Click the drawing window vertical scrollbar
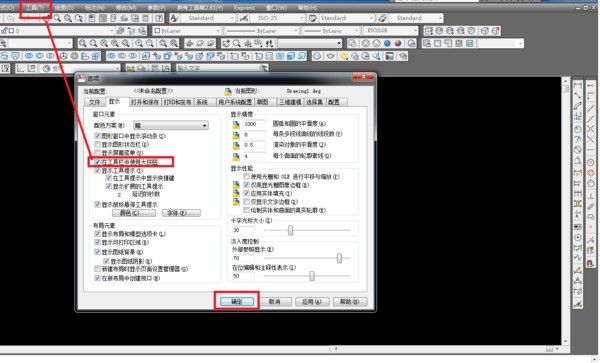 click(x=566, y=210)
